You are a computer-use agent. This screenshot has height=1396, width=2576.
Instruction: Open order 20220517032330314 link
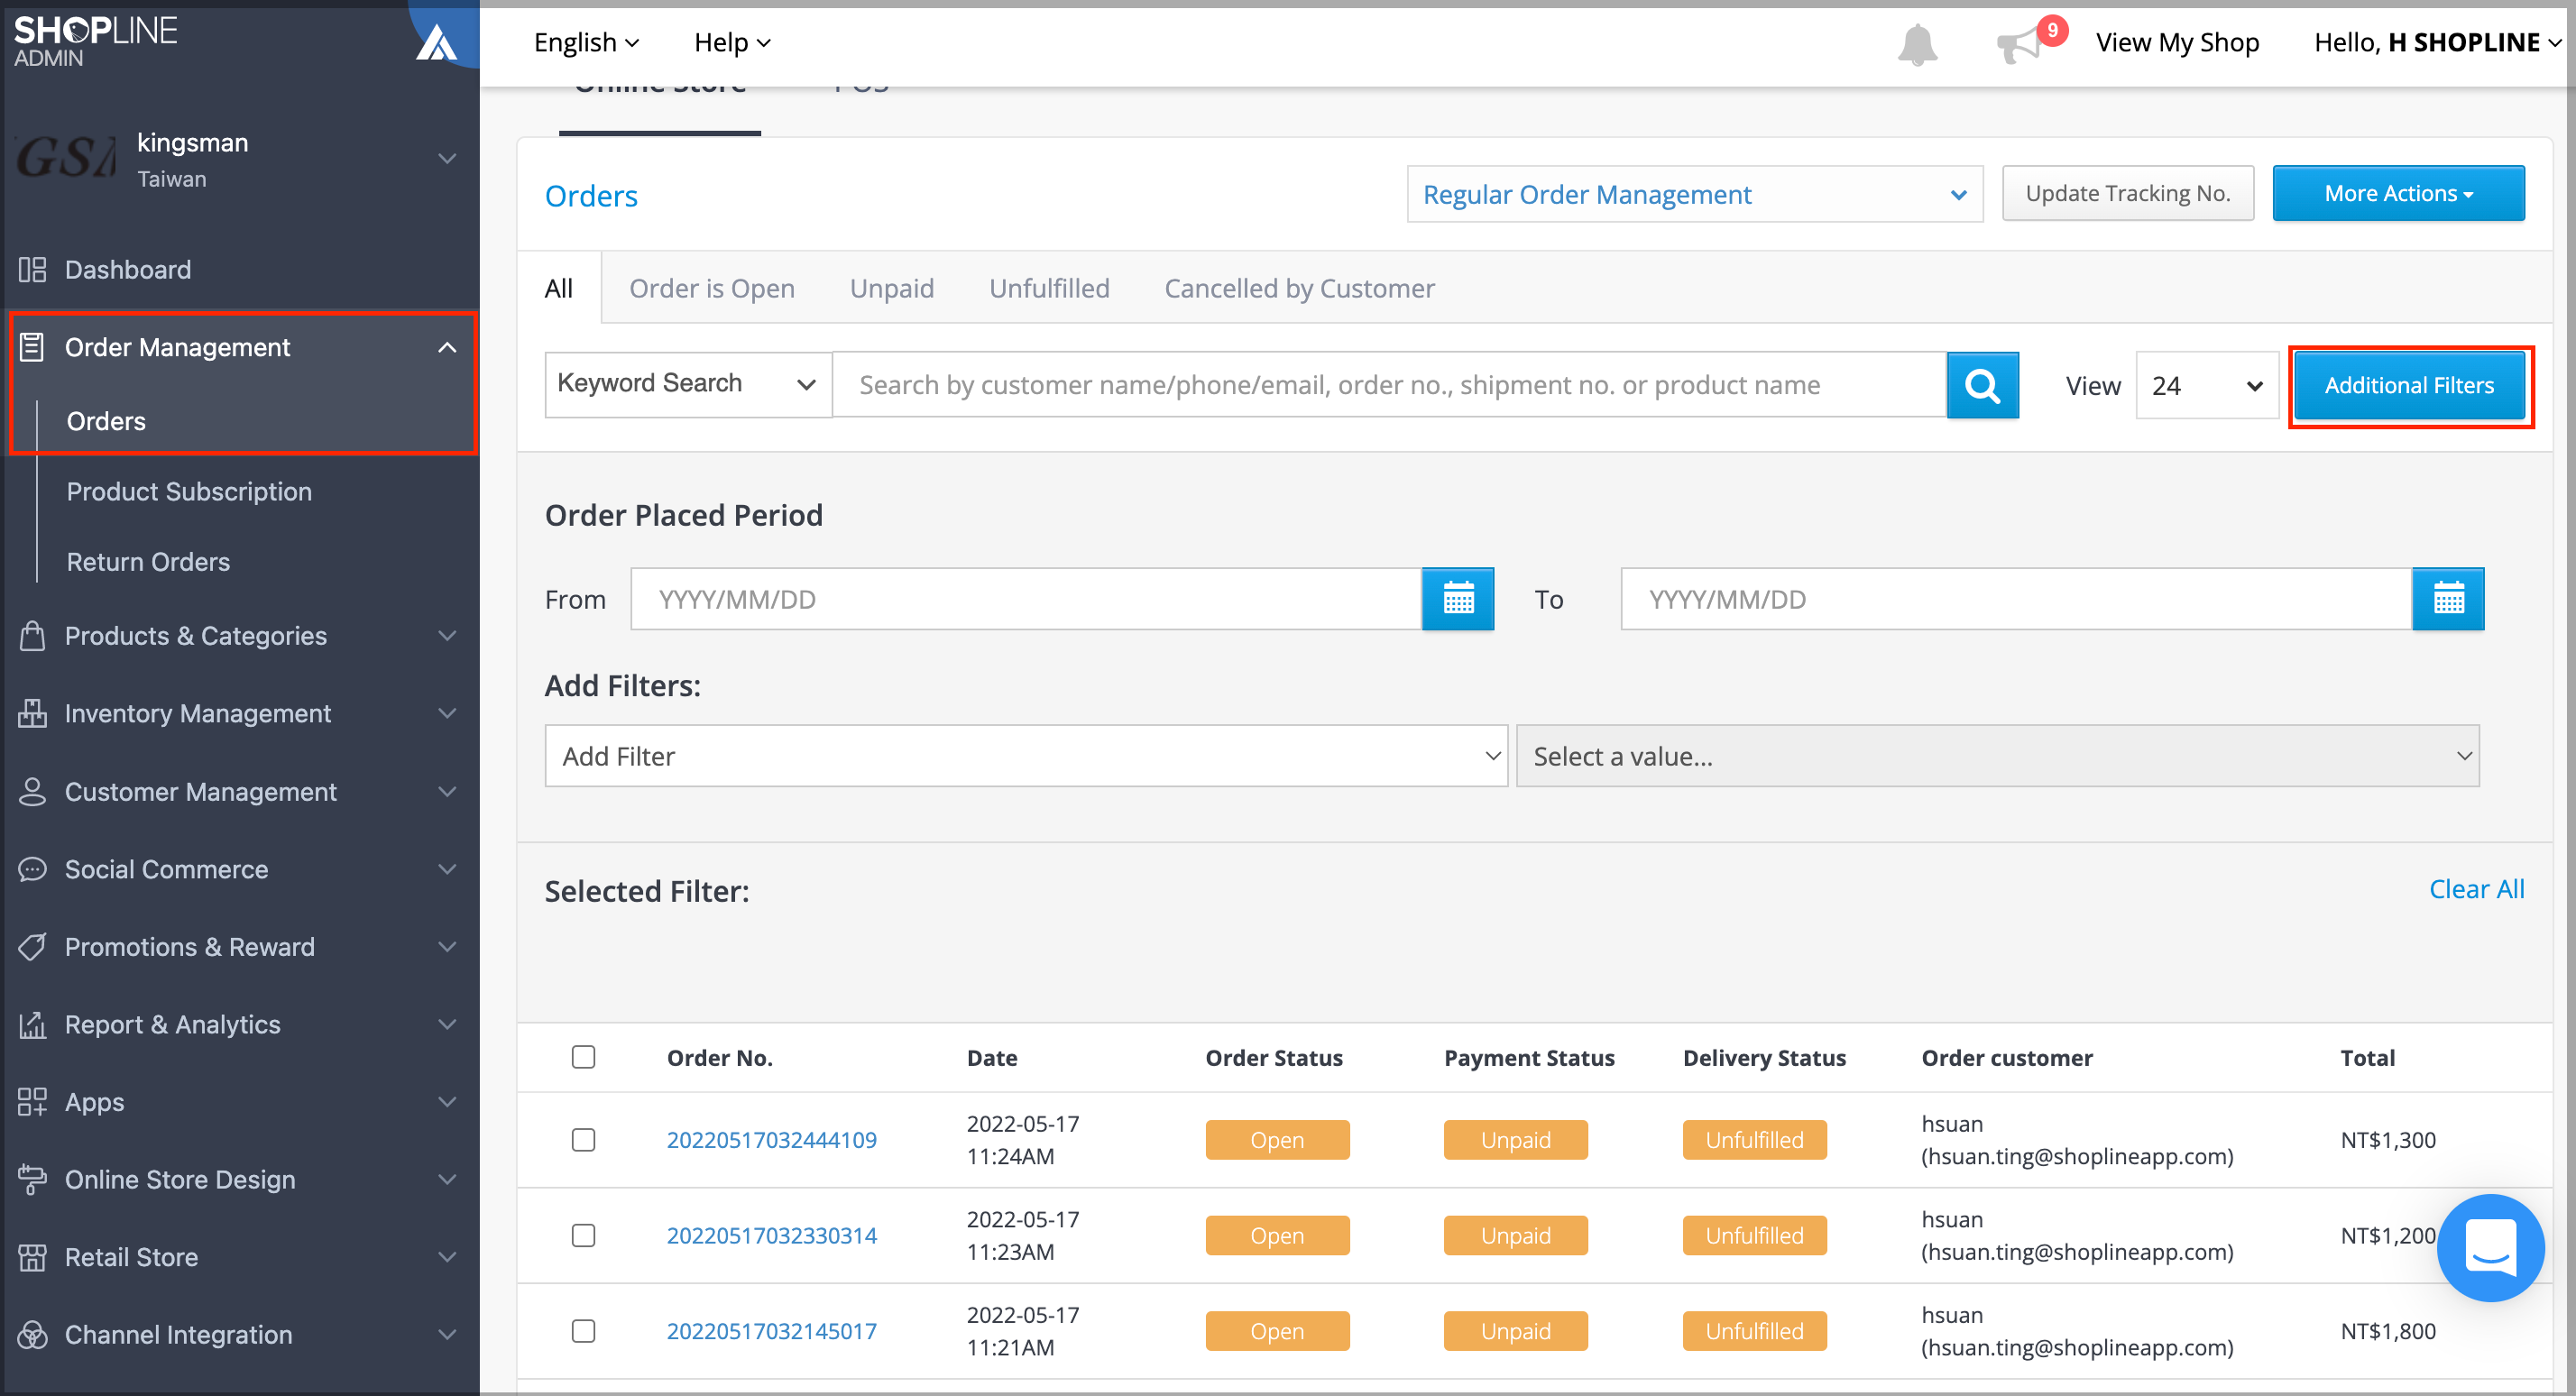771,1235
